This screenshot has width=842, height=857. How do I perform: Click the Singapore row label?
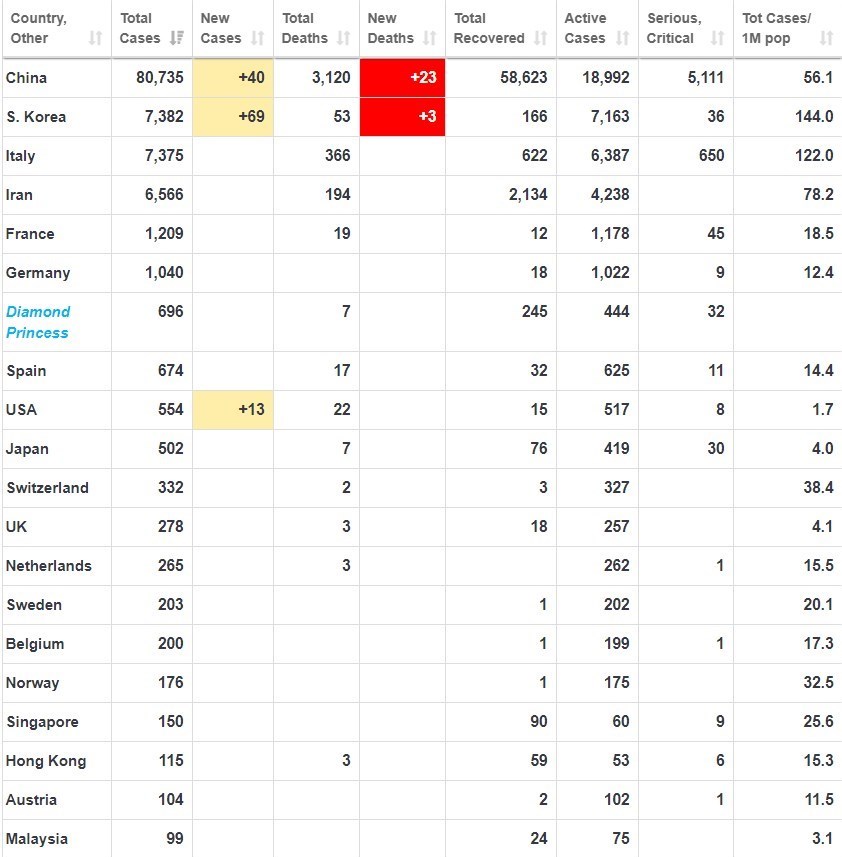[x=41, y=722]
